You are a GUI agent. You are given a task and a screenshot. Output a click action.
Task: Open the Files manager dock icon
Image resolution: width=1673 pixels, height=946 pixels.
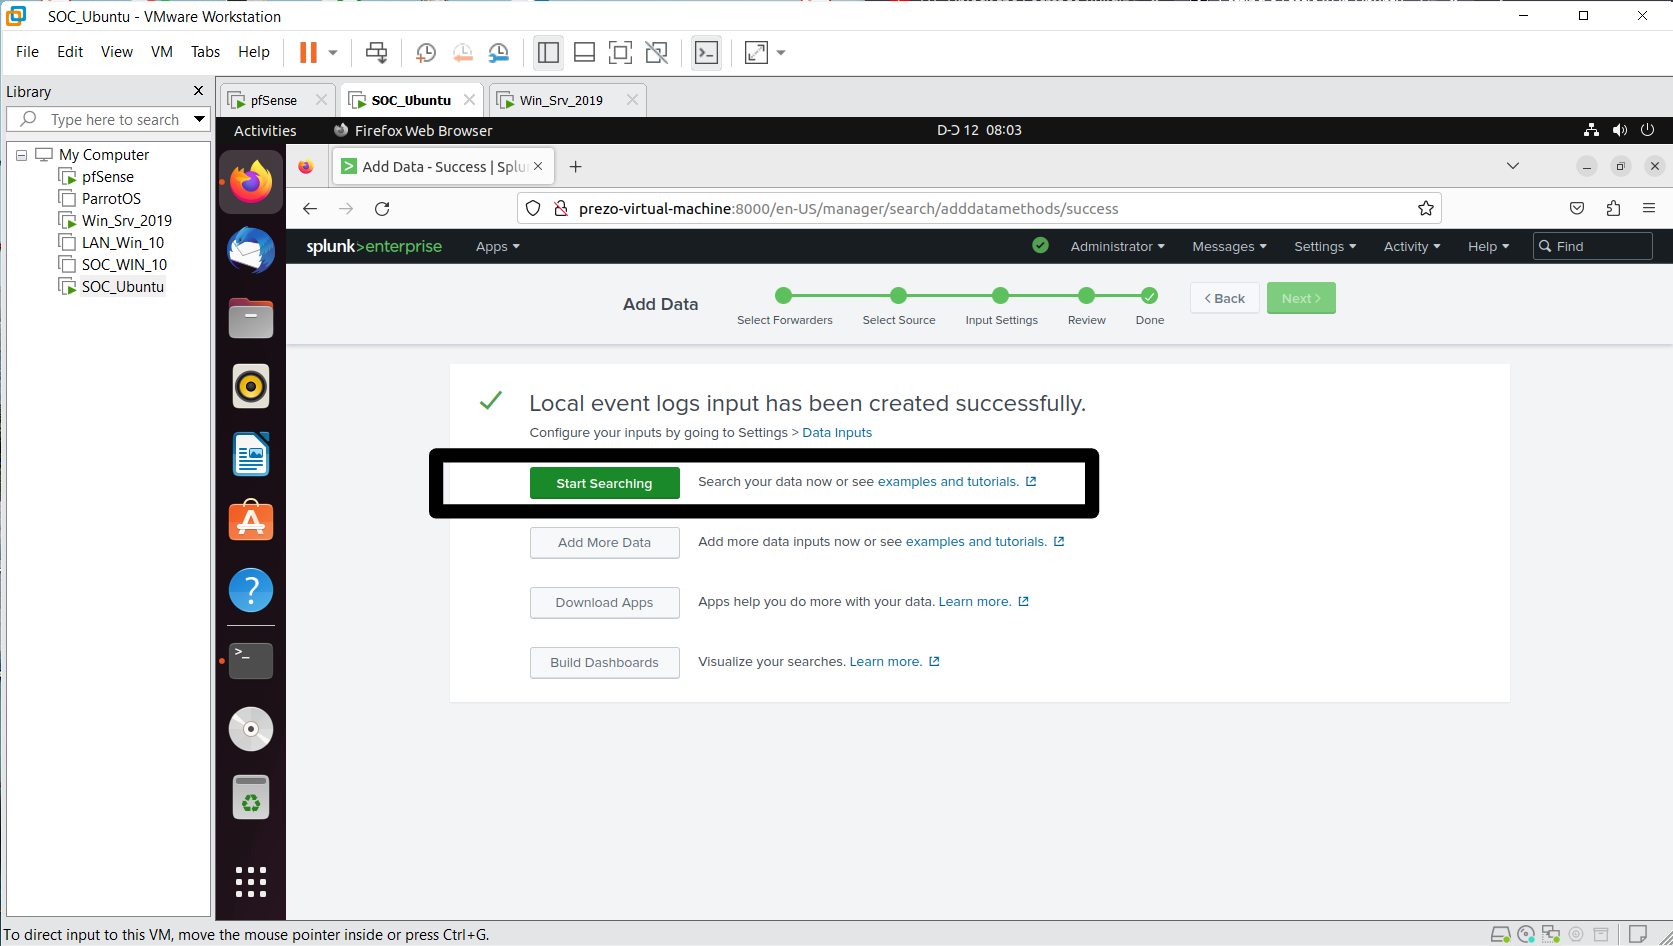(x=251, y=318)
